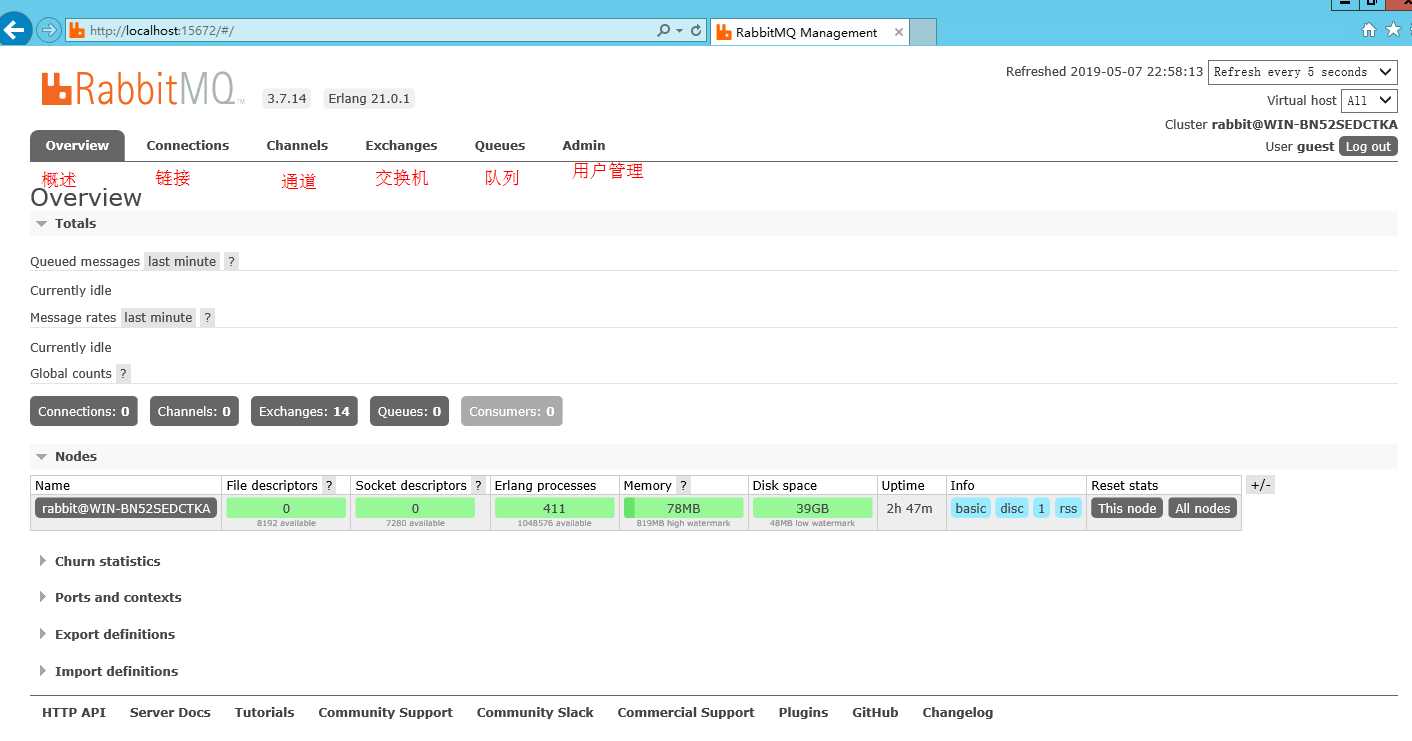1412x741 pixels.
Task: Click the Channels: 0 count button
Action: click(x=194, y=411)
